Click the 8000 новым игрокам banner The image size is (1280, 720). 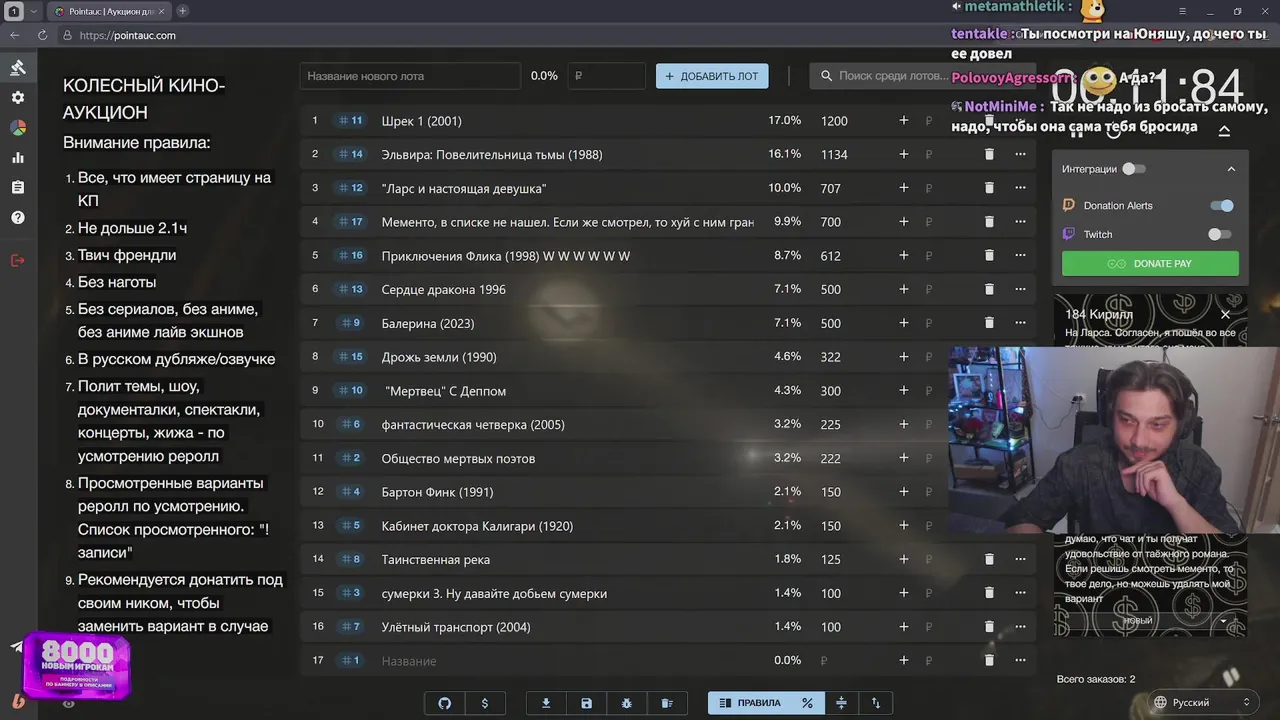pyautogui.click(x=77, y=665)
